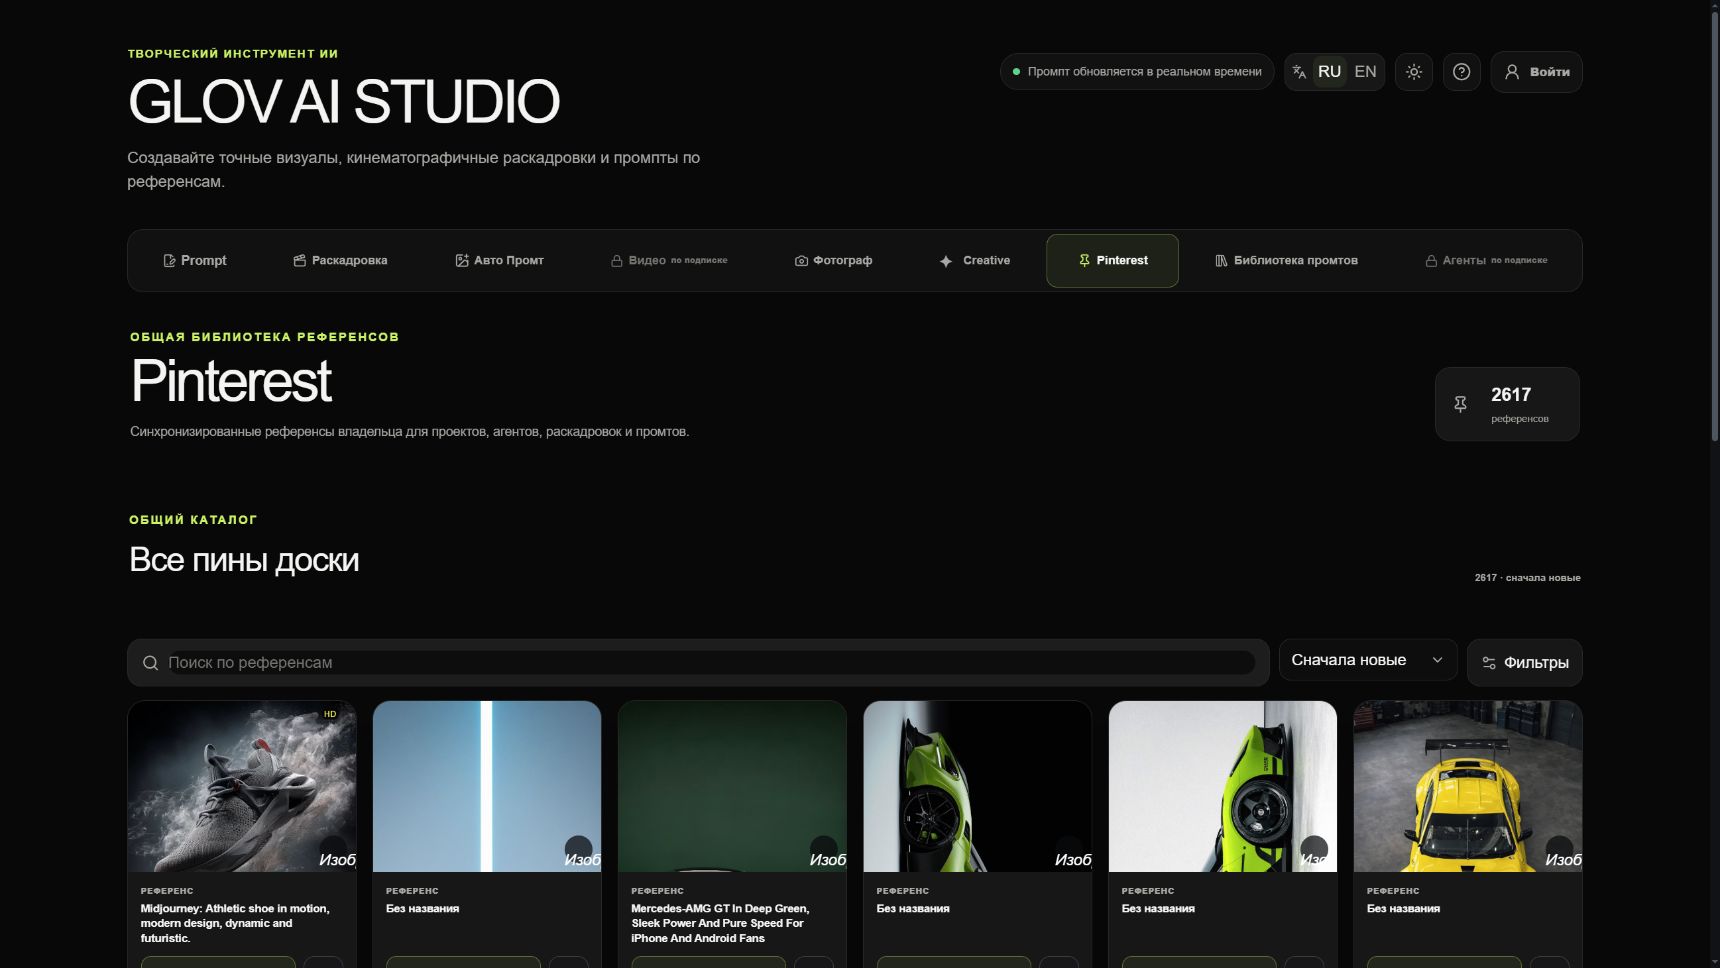Open the Сначала новые sort dropdown

click(x=1367, y=660)
